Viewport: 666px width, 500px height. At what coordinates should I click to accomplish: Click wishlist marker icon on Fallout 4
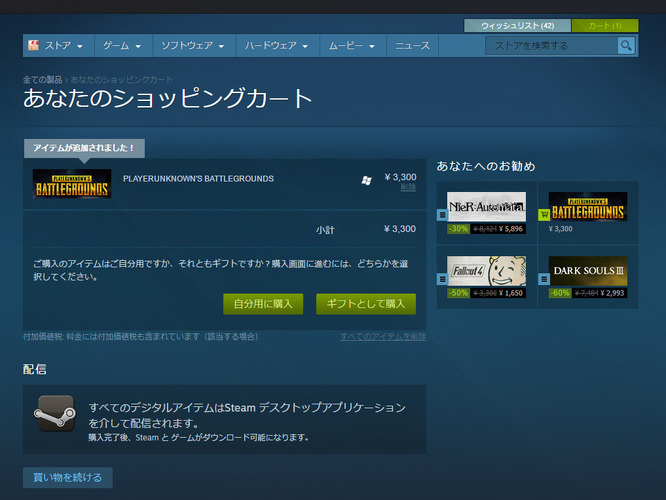click(x=442, y=279)
